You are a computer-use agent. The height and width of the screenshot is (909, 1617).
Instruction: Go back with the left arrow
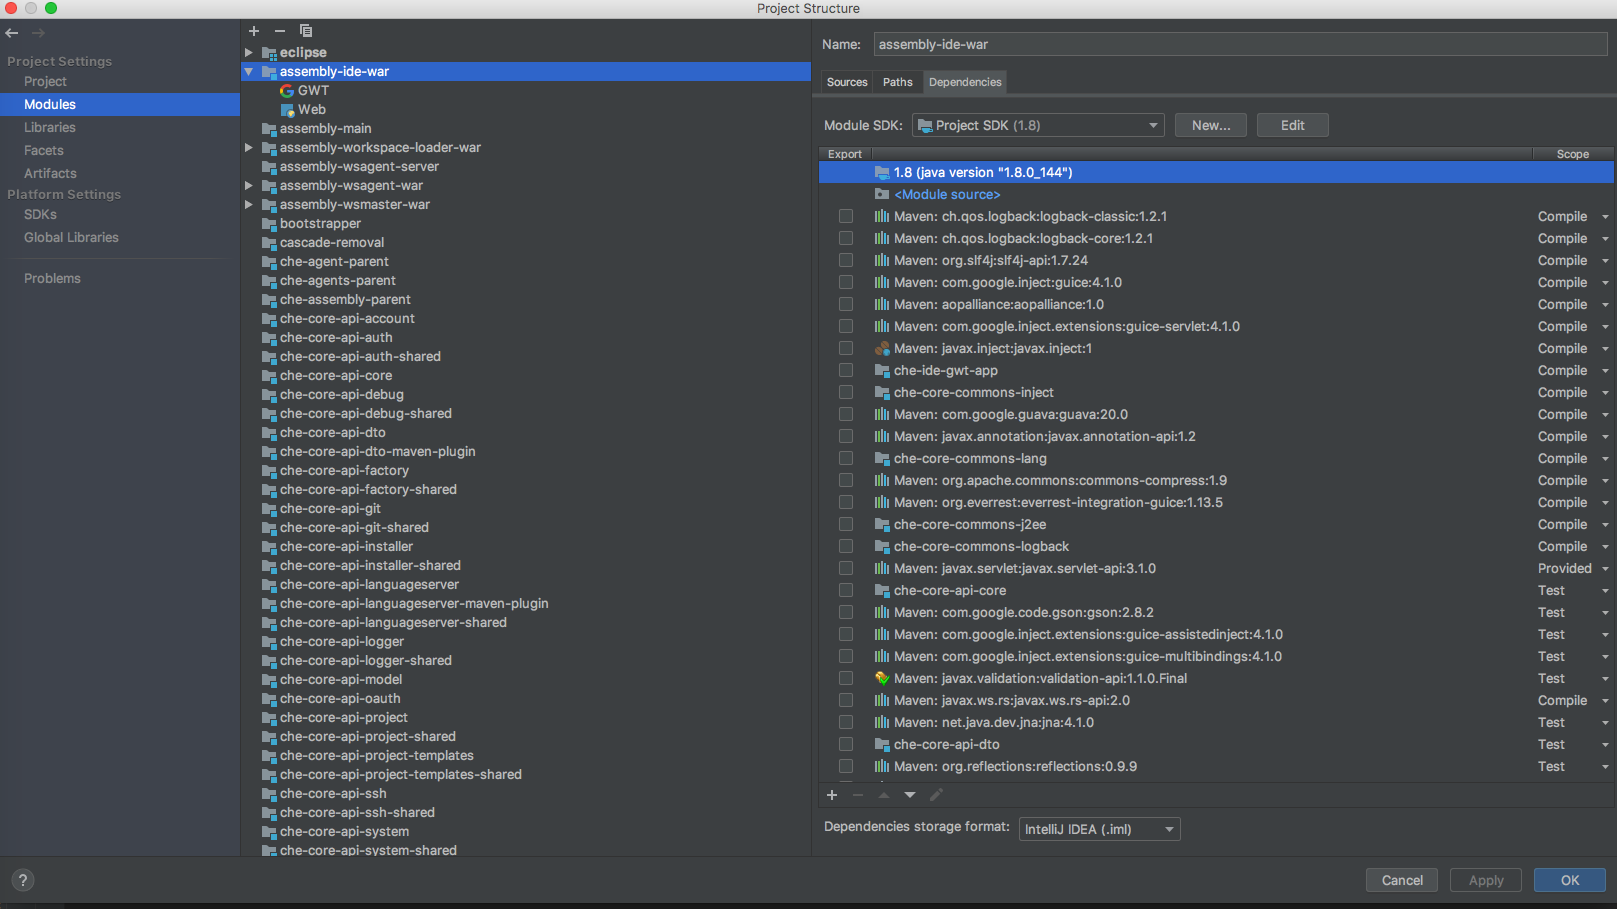coord(12,33)
